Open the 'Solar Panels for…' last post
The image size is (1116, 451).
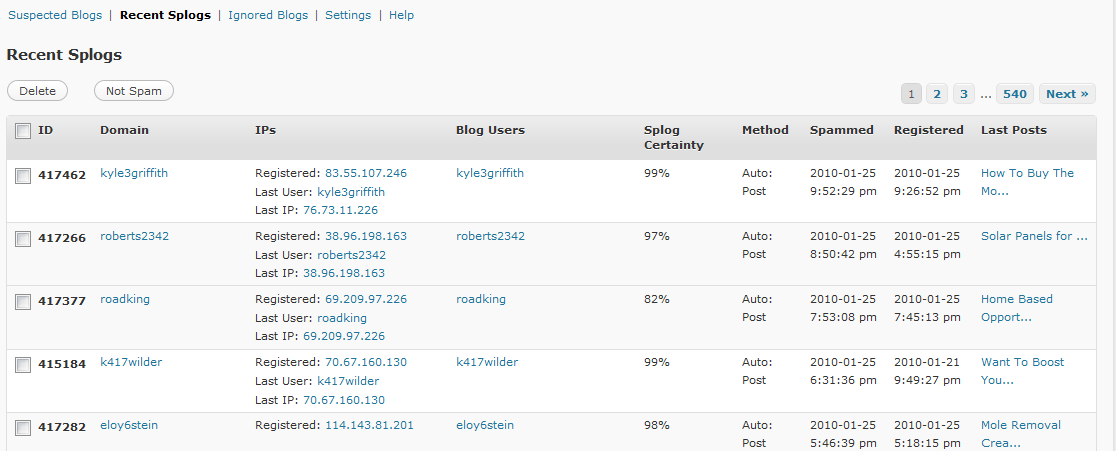click(1034, 236)
